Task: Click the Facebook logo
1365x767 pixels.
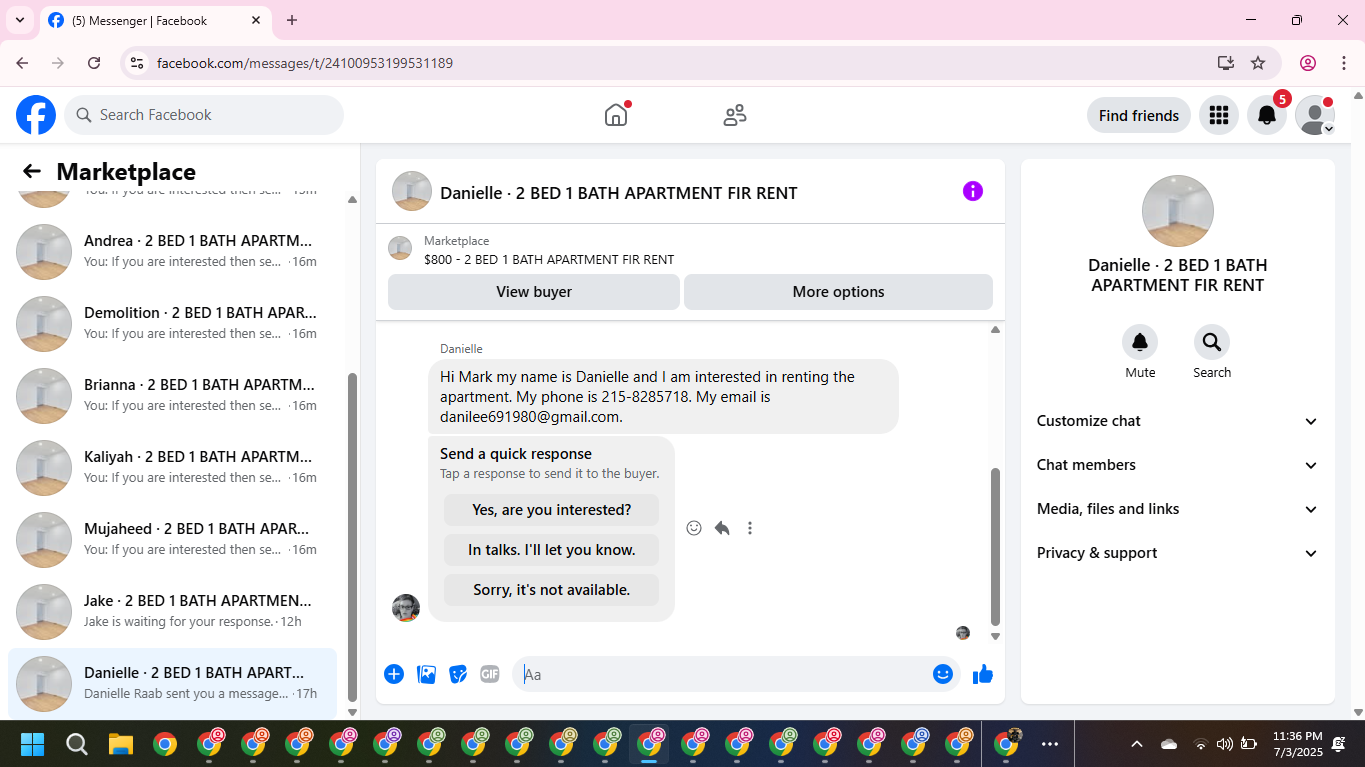Action: click(36, 115)
